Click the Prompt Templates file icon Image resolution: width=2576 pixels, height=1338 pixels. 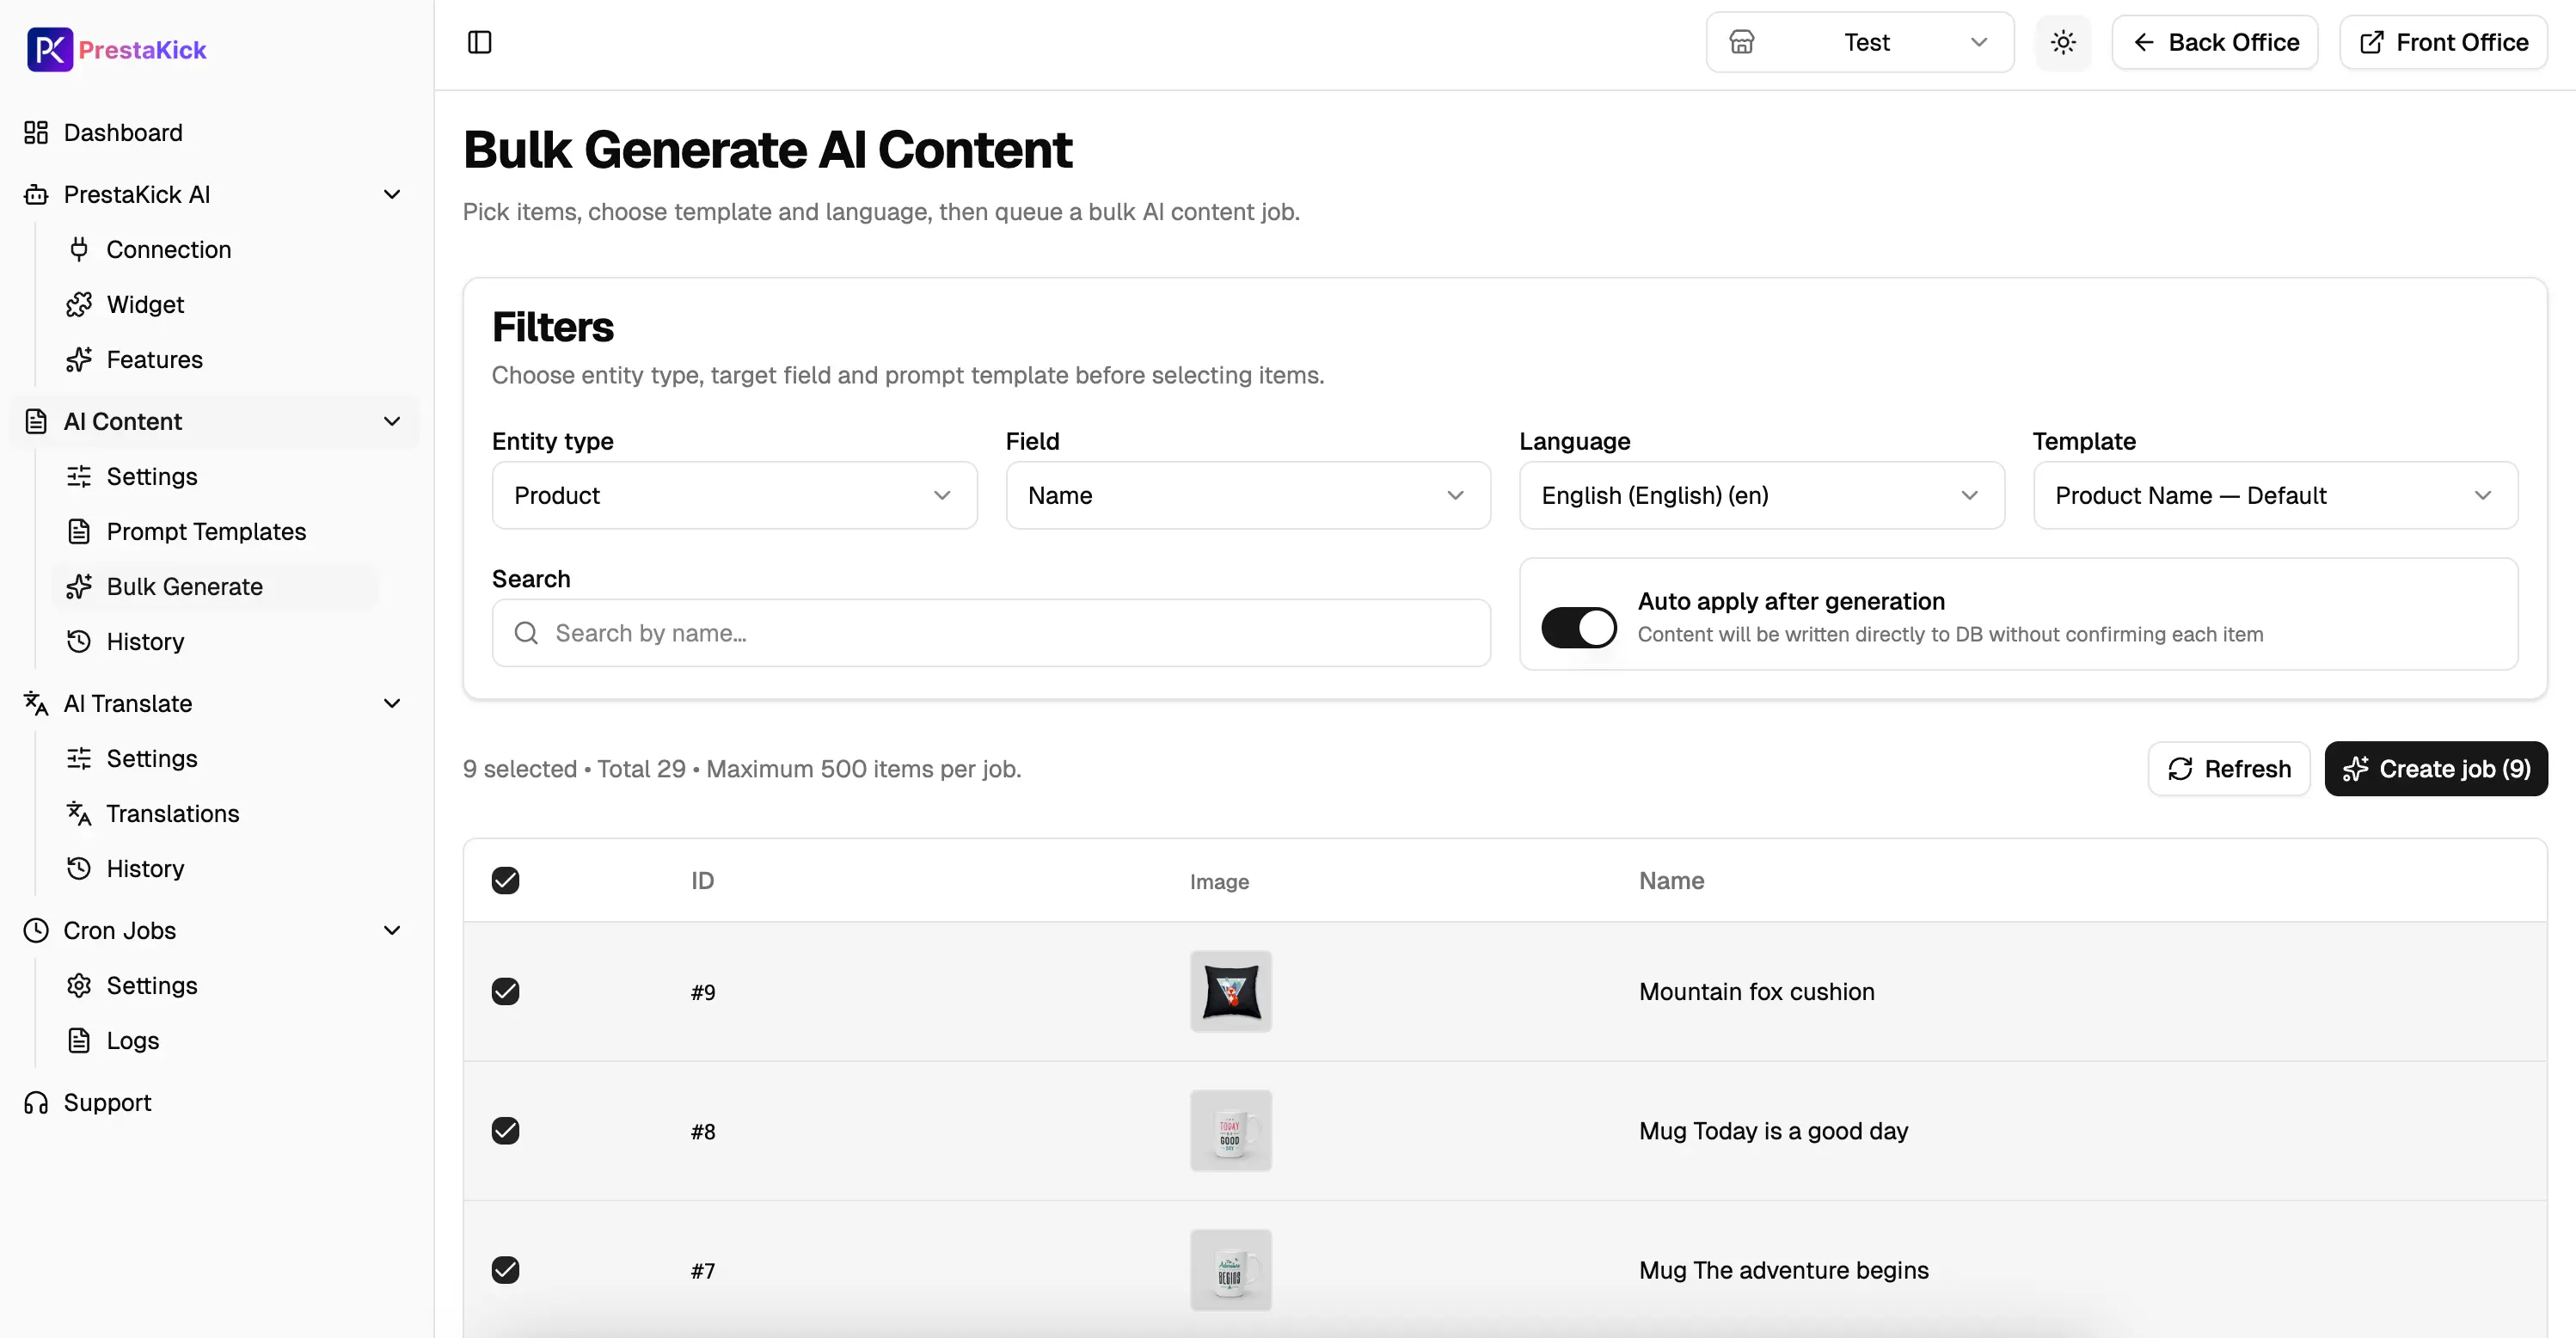coord(79,531)
